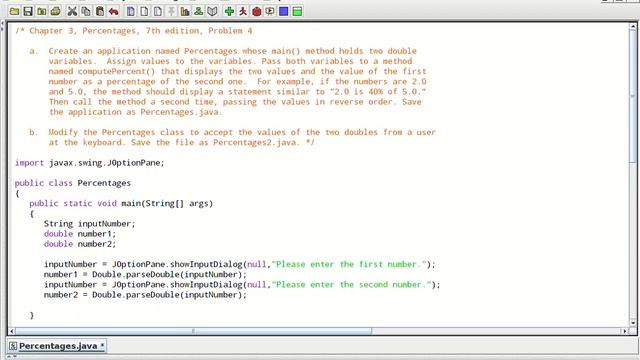Switch to the Percentages.java tab
640x360 pixels.
[x=57, y=346]
